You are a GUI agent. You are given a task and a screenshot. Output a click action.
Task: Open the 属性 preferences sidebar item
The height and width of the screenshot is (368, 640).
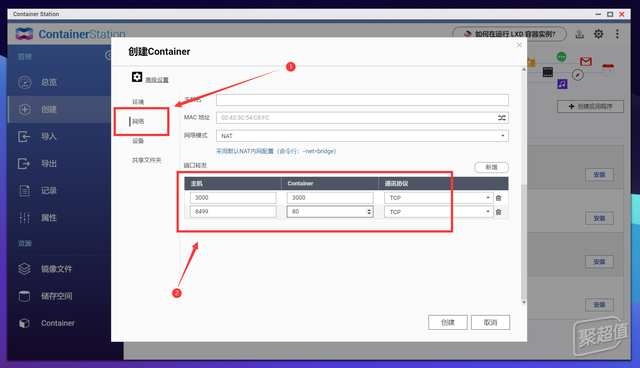point(59,217)
